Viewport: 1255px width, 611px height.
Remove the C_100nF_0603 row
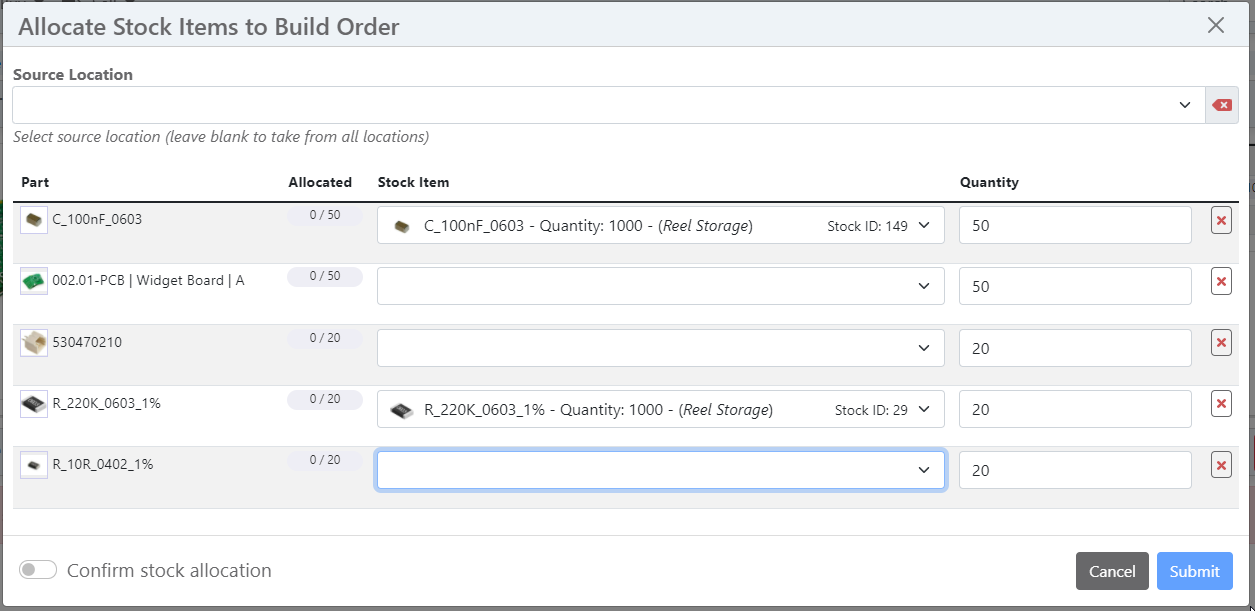[x=1221, y=221]
